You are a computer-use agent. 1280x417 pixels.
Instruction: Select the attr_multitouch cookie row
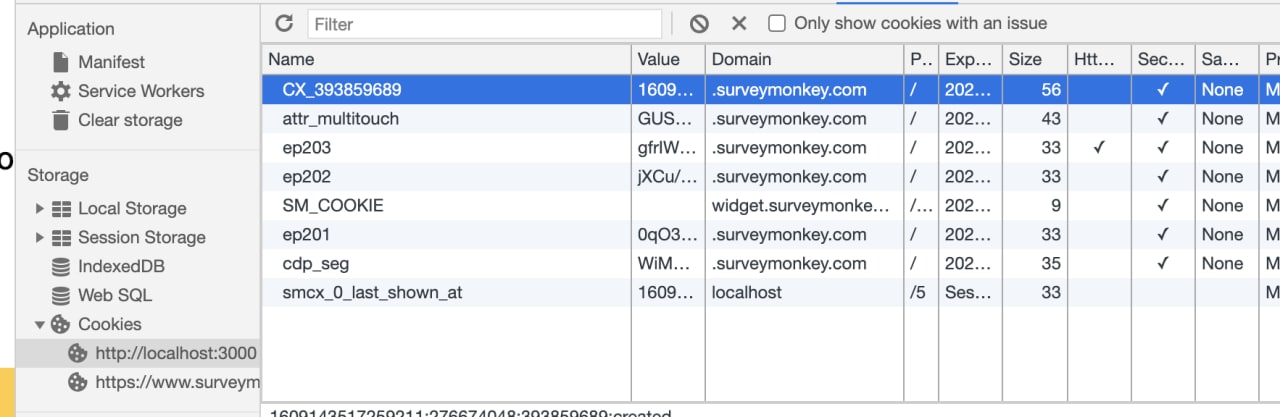771,118
